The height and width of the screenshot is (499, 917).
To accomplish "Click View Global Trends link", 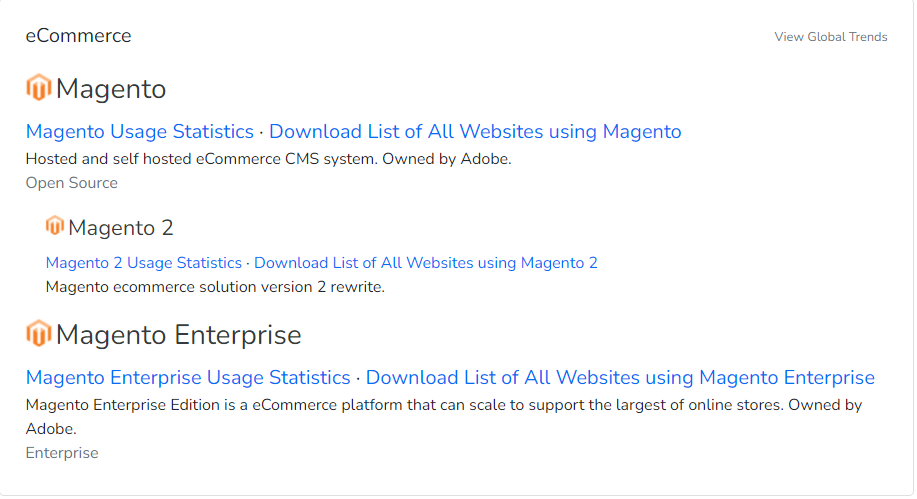I will 831,37.
